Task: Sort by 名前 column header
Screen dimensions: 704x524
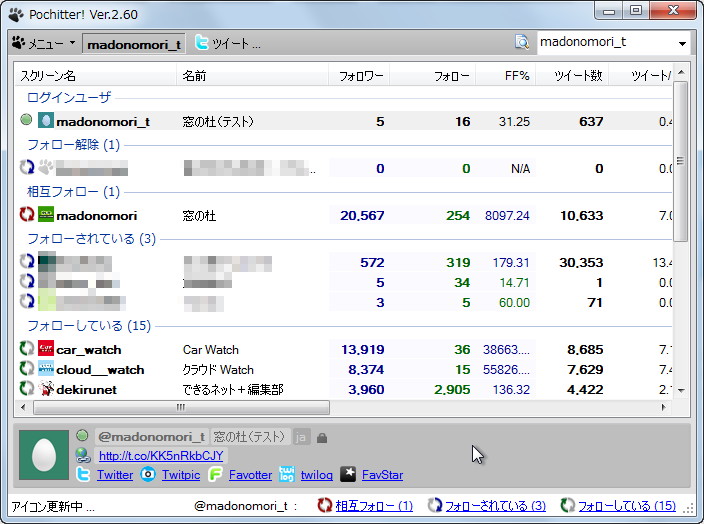Action: tap(252, 76)
